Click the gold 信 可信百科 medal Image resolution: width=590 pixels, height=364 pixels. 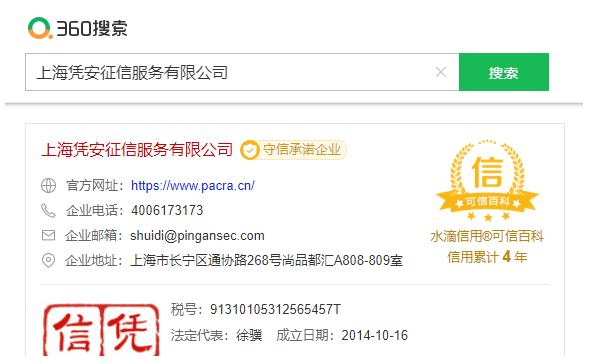click(x=487, y=181)
